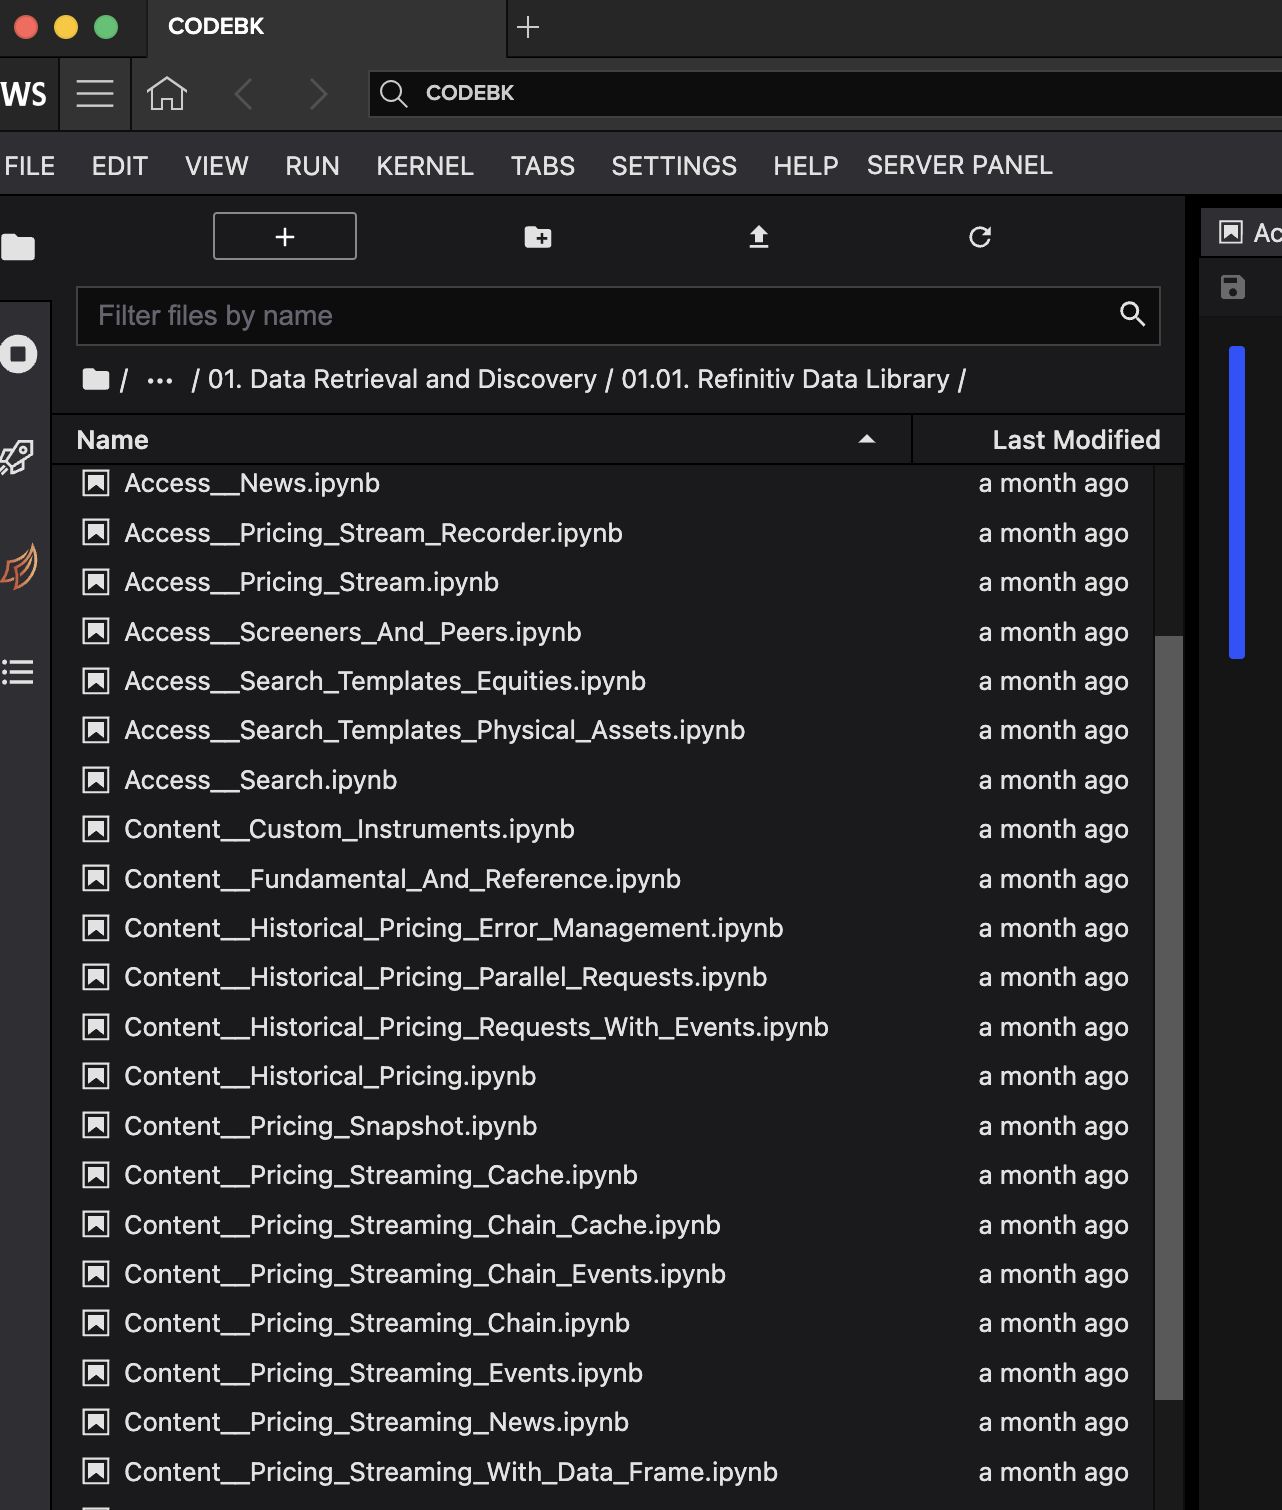This screenshot has width=1282, height=1510.
Task: Click the new launcher plus button
Action: click(285, 236)
